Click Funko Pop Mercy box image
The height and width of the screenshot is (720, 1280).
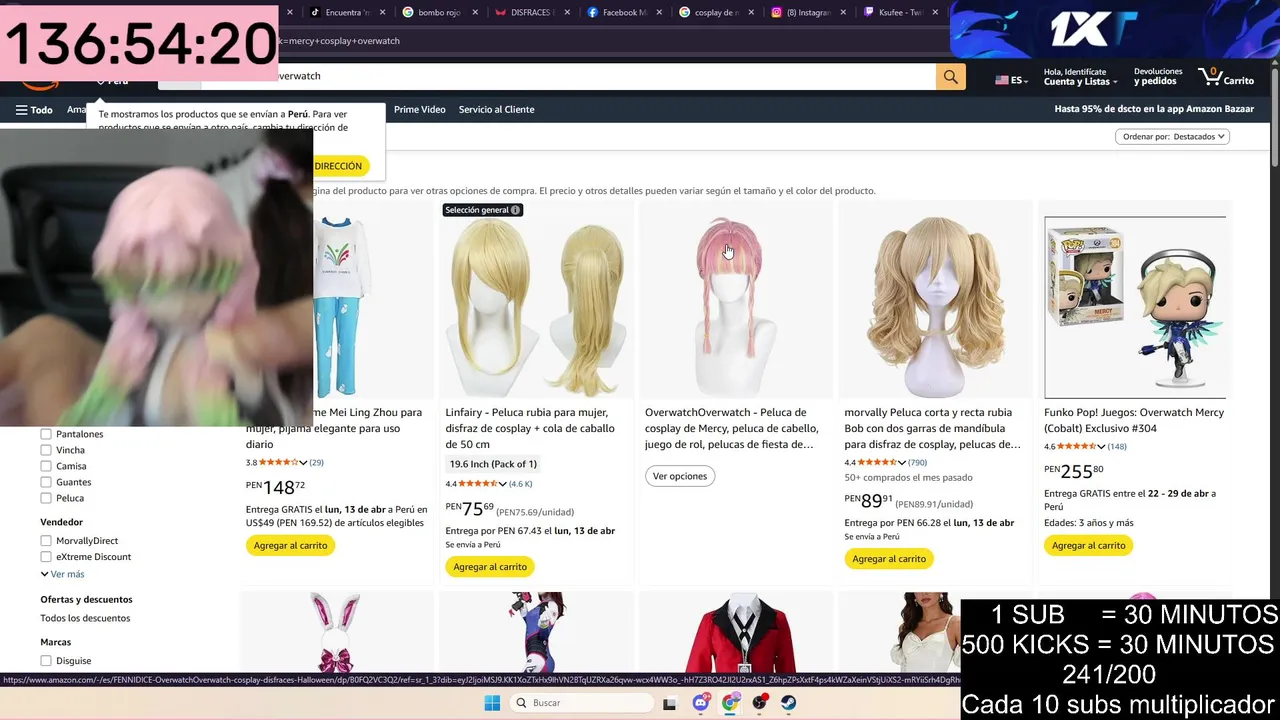pos(1135,307)
